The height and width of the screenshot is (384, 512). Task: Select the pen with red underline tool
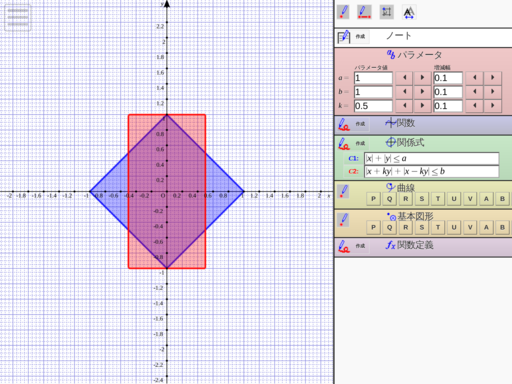[x=364, y=12]
